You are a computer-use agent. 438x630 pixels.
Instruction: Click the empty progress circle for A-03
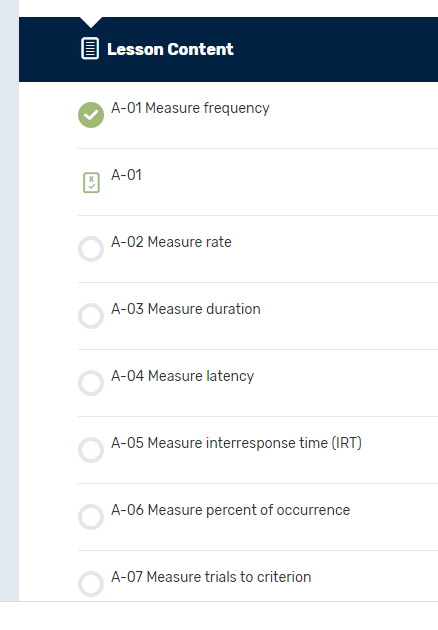pyautogui.click(x=91, y=316)
